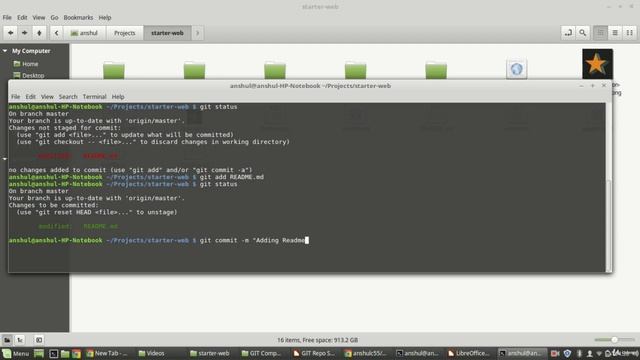Click the right path-bar scroll arrow

[x=198, y=33]
